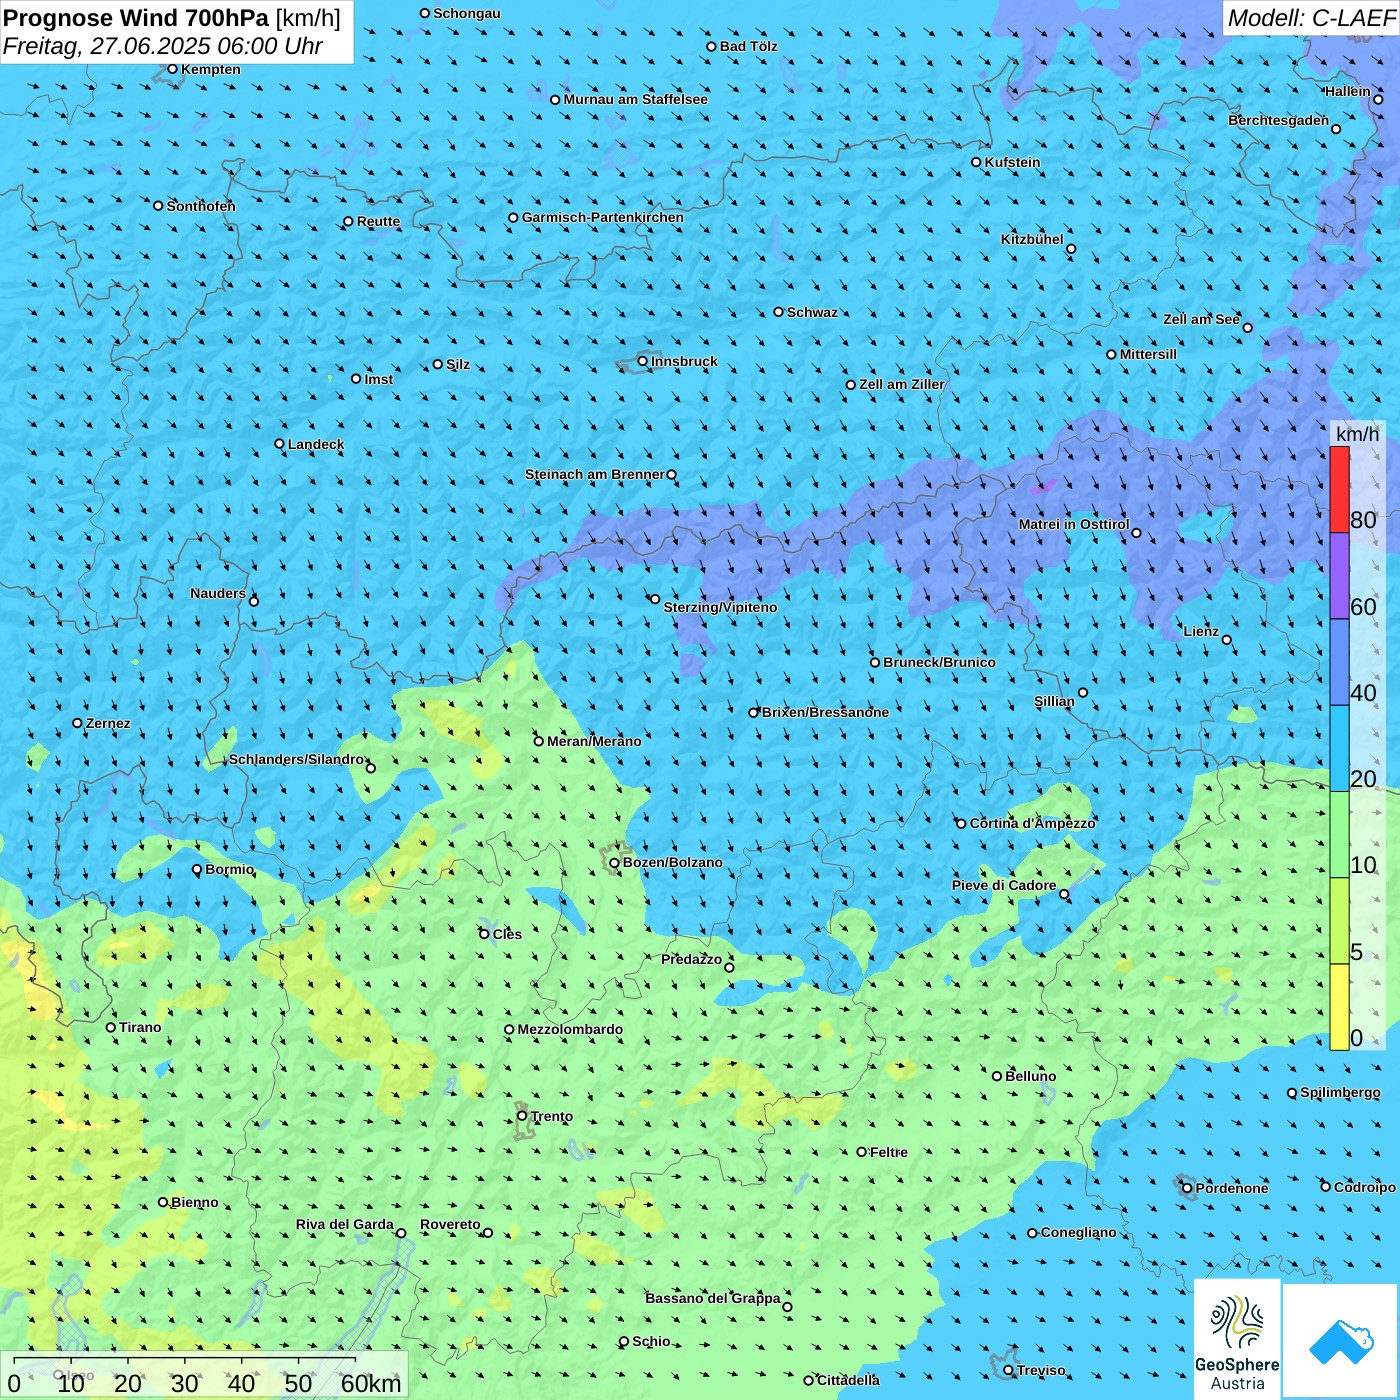Click the Matrei in Osttirol label
Screen dimensions: 1400x1400
click(1073, 525)
